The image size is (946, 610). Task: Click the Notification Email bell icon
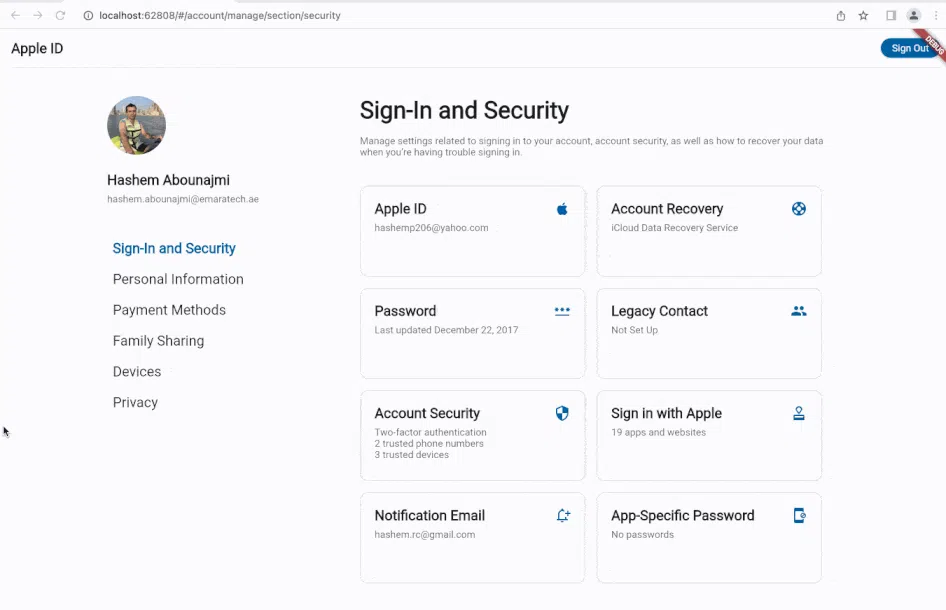(563, 515)
